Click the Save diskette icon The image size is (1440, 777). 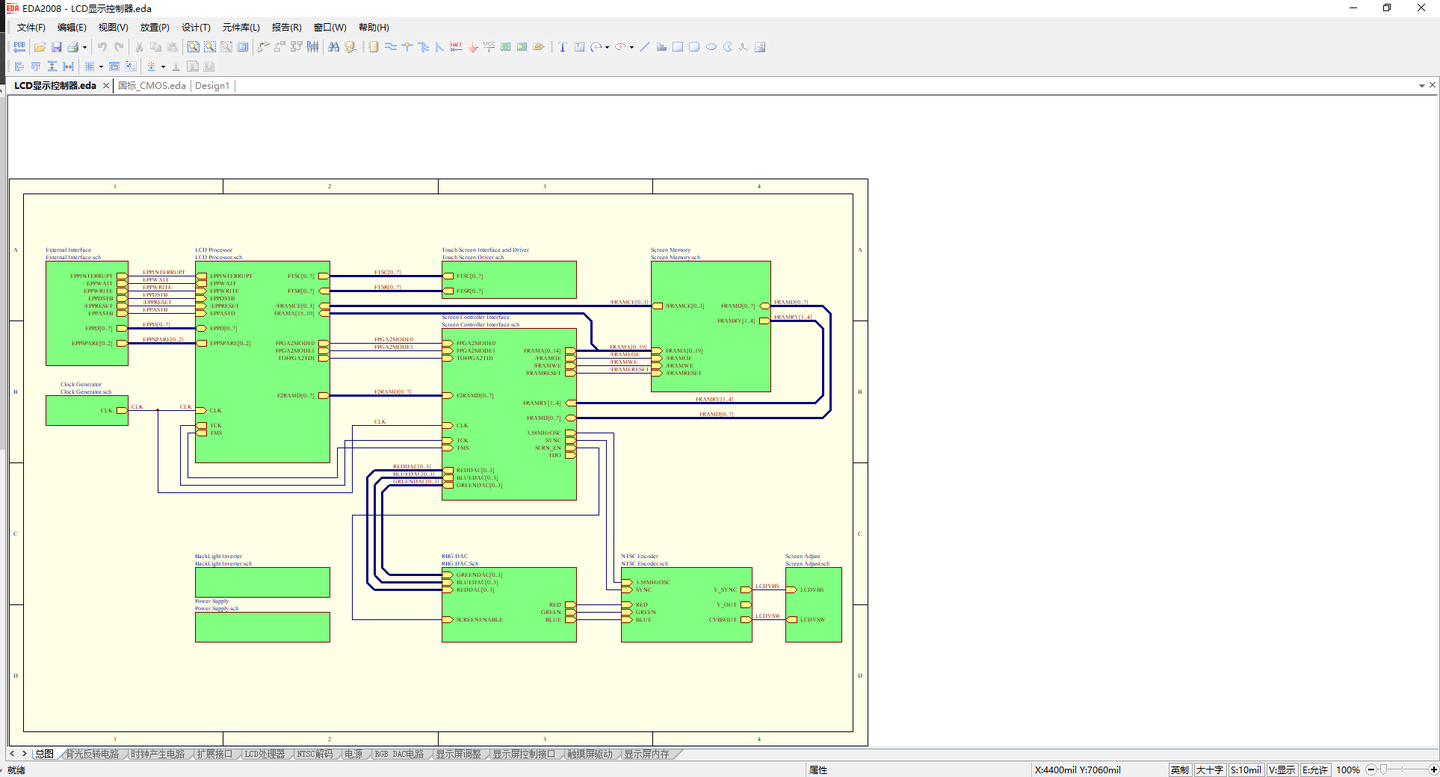pos(57,47)
